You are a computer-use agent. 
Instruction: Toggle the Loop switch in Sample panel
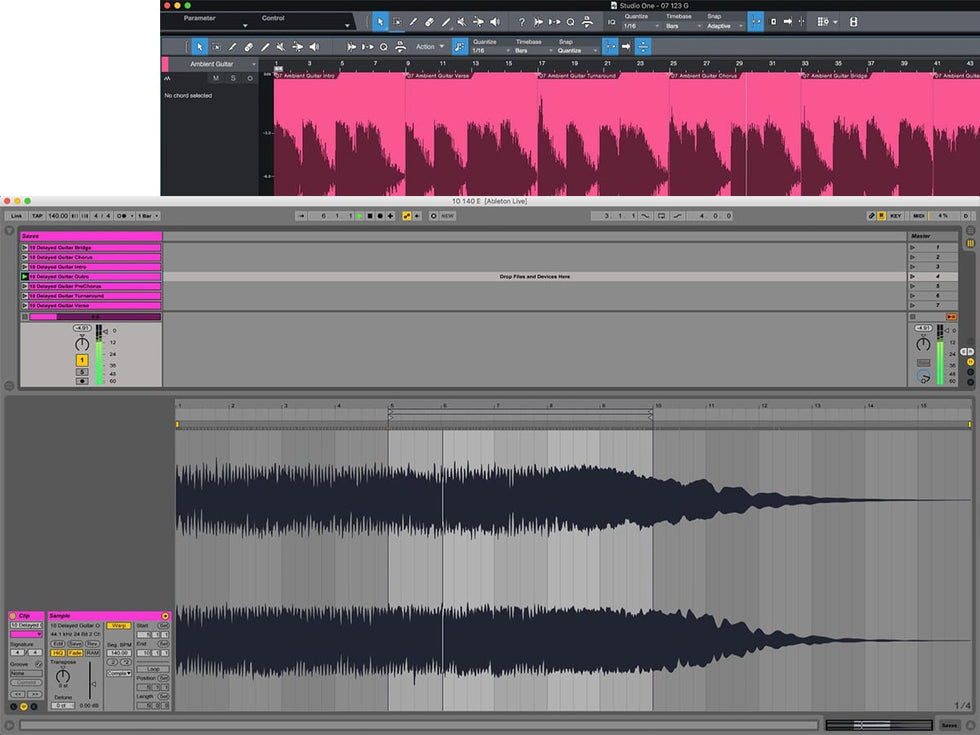pyautogui.click(x=153, y=669)
